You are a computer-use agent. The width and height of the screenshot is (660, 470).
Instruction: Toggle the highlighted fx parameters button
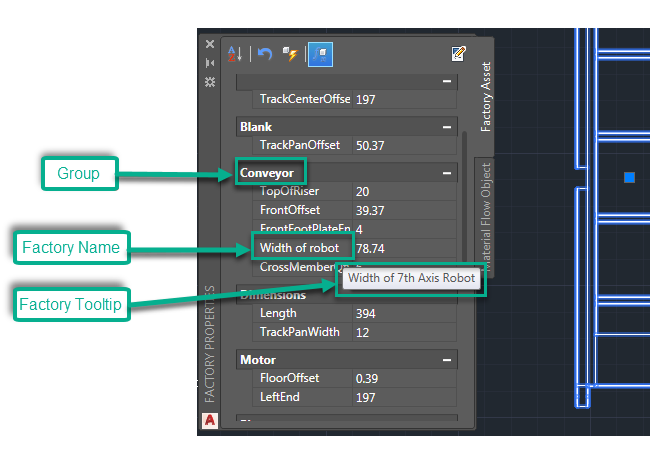(x=320, y=54)
